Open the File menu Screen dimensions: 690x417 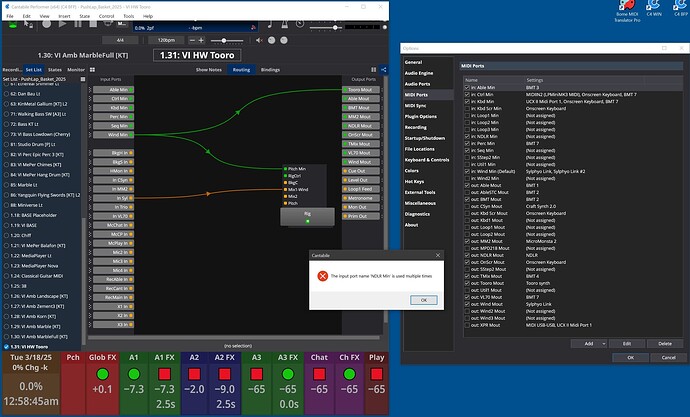point(10,16)
